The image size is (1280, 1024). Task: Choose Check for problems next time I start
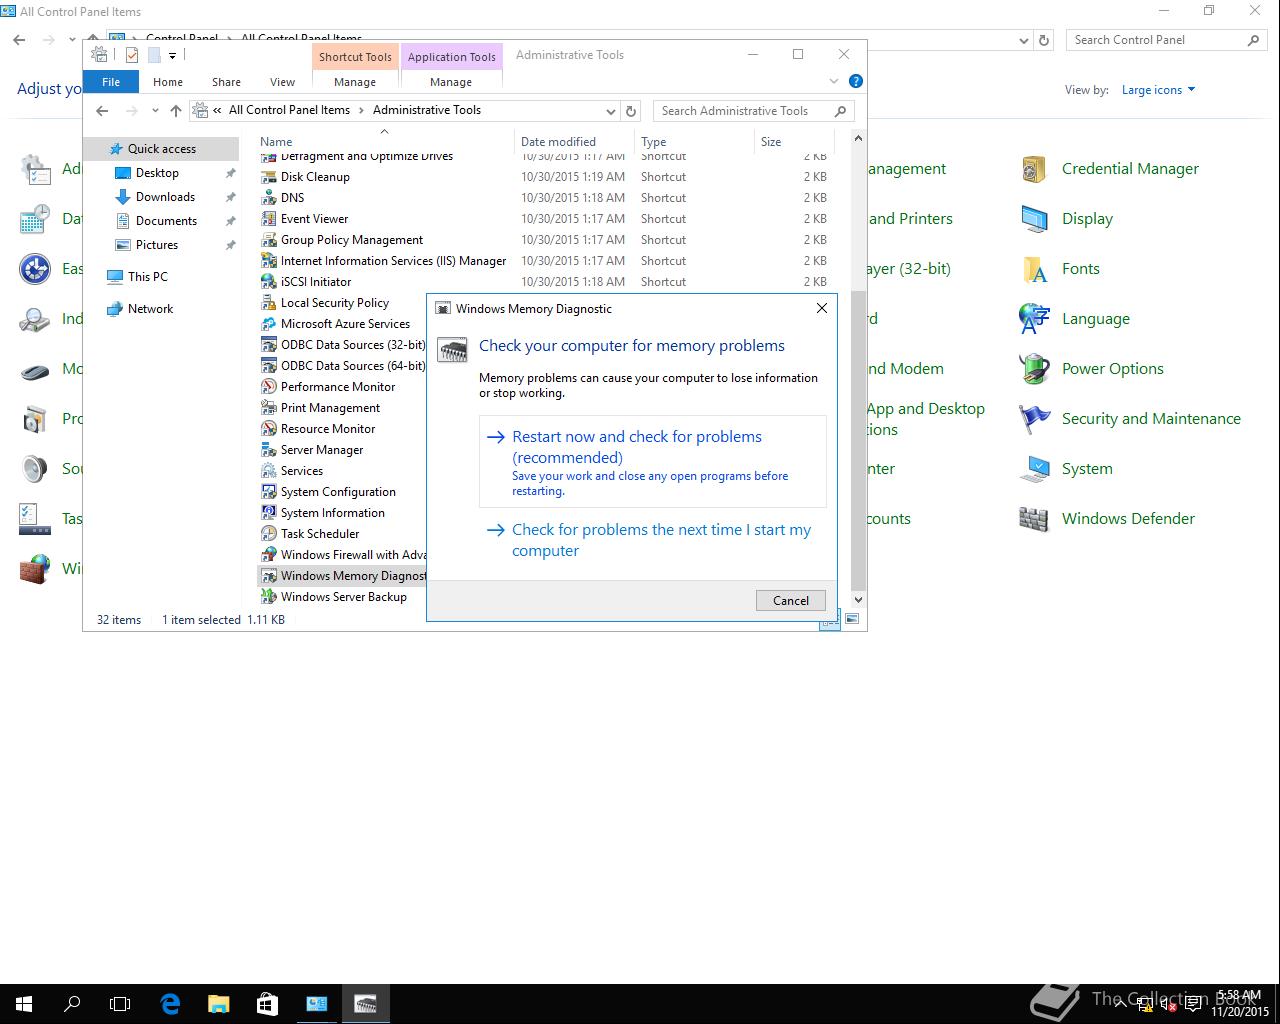(x=653, y=540)
